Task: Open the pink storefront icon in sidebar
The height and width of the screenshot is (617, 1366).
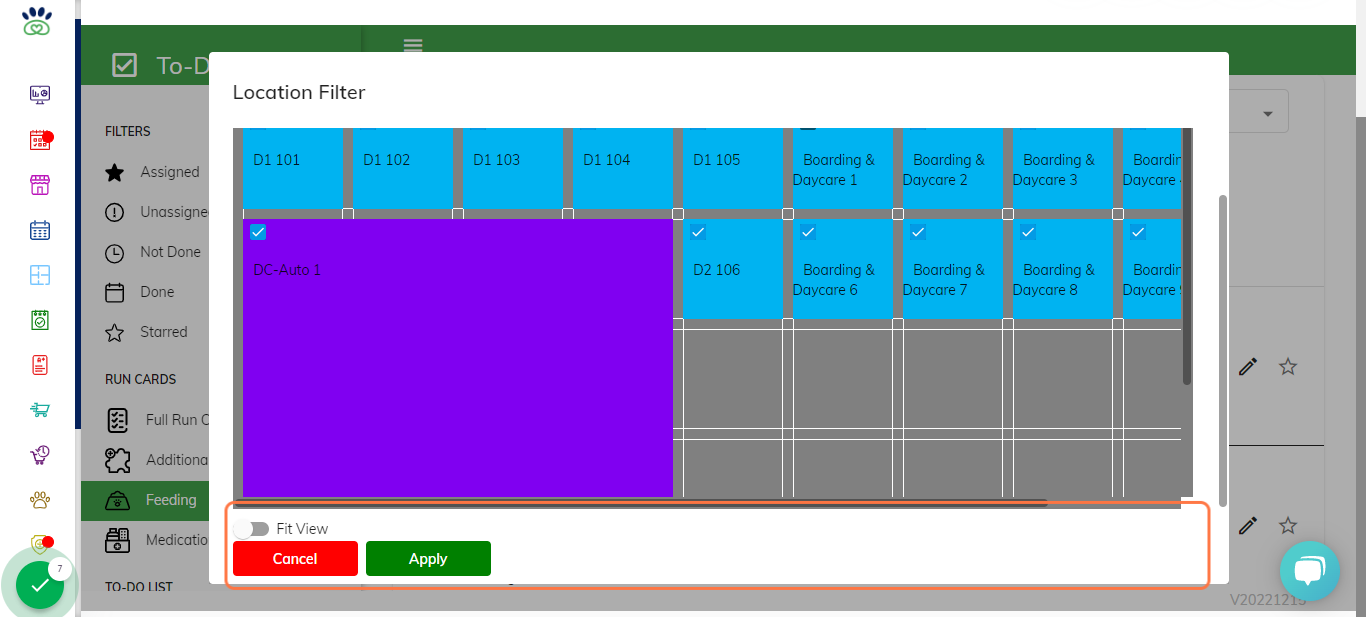Action: coord(40,185)
